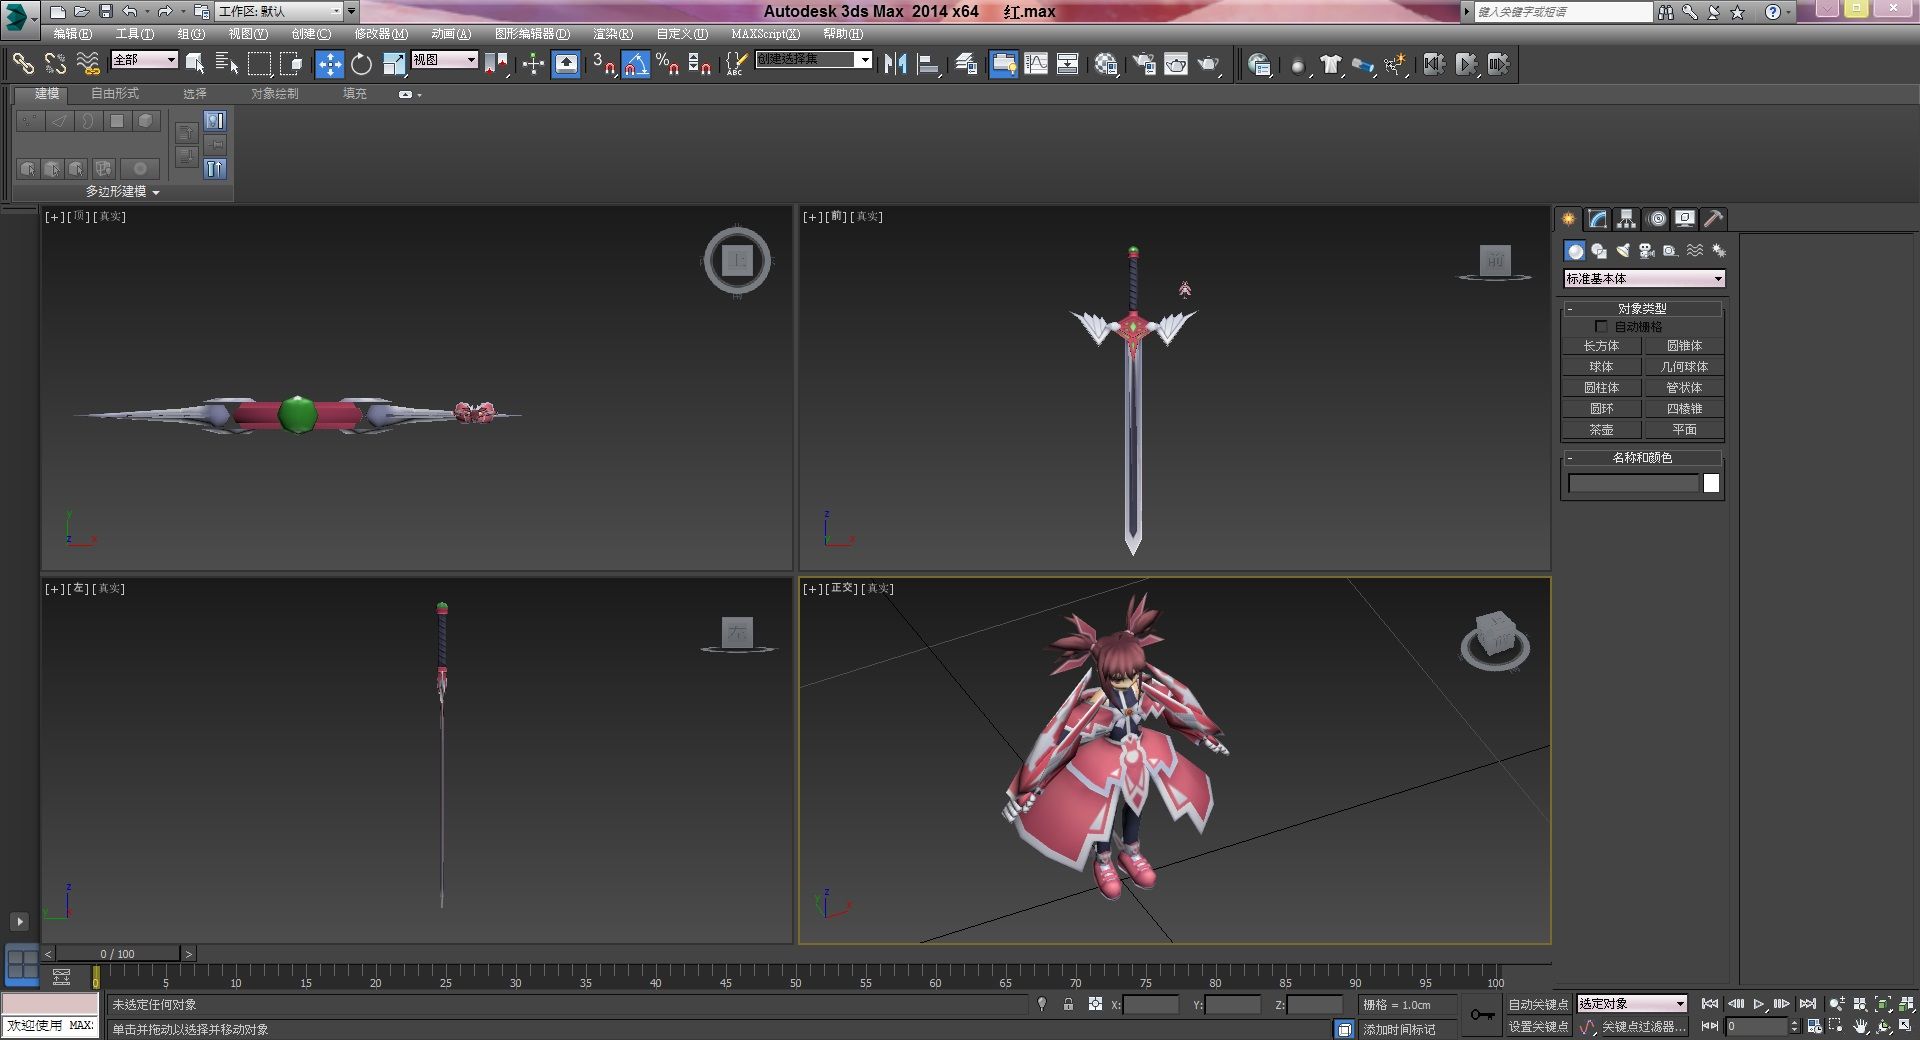Click 设置关键点 button
Screen dimensions: 1920x1040
pyautogui.click(x=1538, y=1027)
